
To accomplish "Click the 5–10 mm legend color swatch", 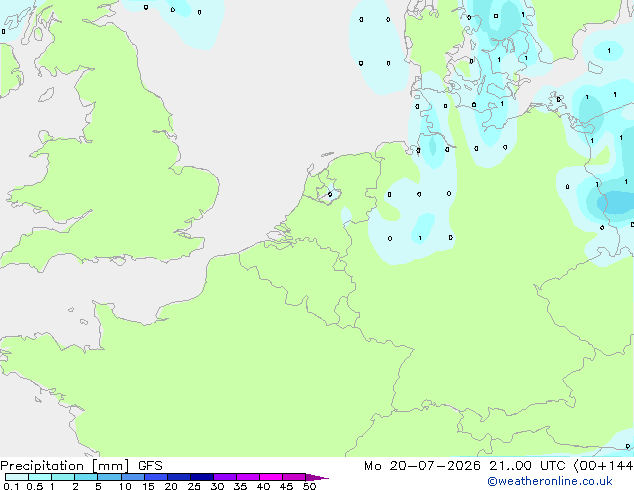I will [x=109, y=477].
